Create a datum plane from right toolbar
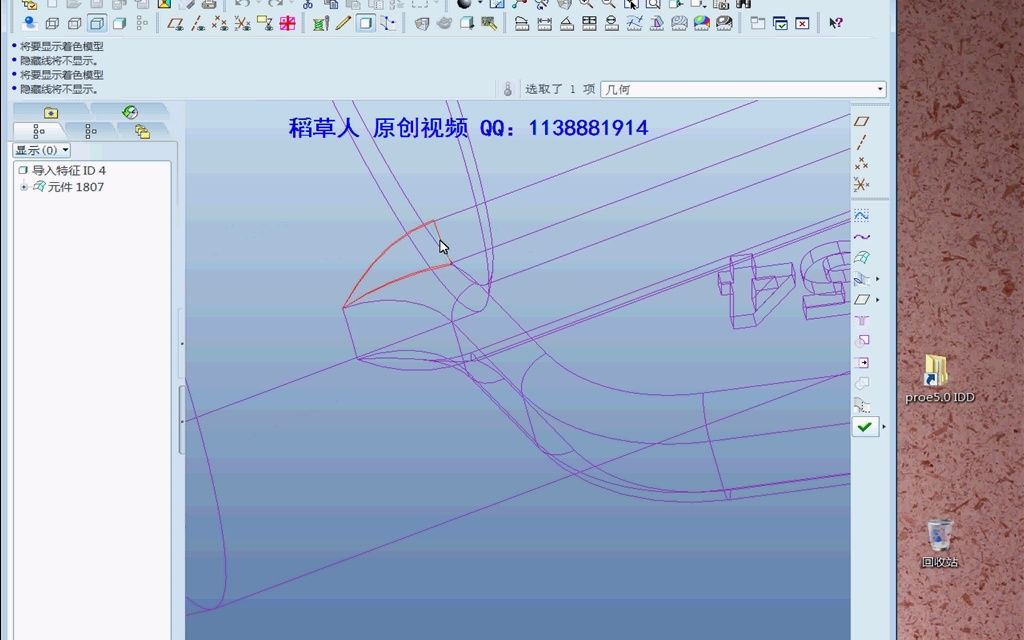The height and width of the screenshot is (640, 1024). [x=863, y=120]
